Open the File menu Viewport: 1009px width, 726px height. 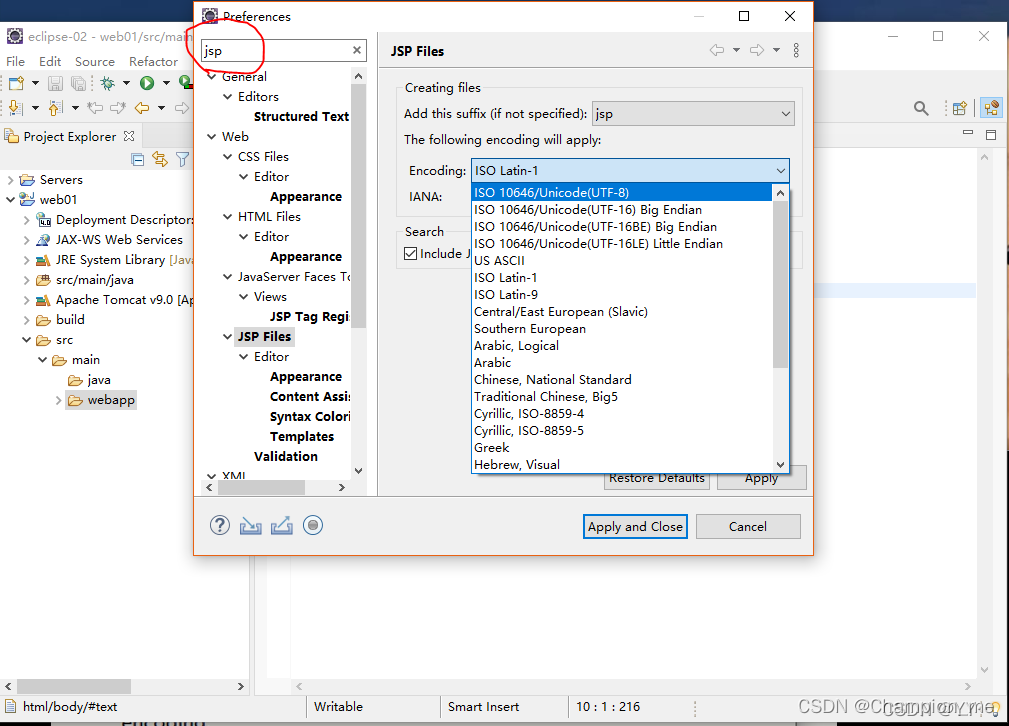pyautogui.click(x=15, y=61)
